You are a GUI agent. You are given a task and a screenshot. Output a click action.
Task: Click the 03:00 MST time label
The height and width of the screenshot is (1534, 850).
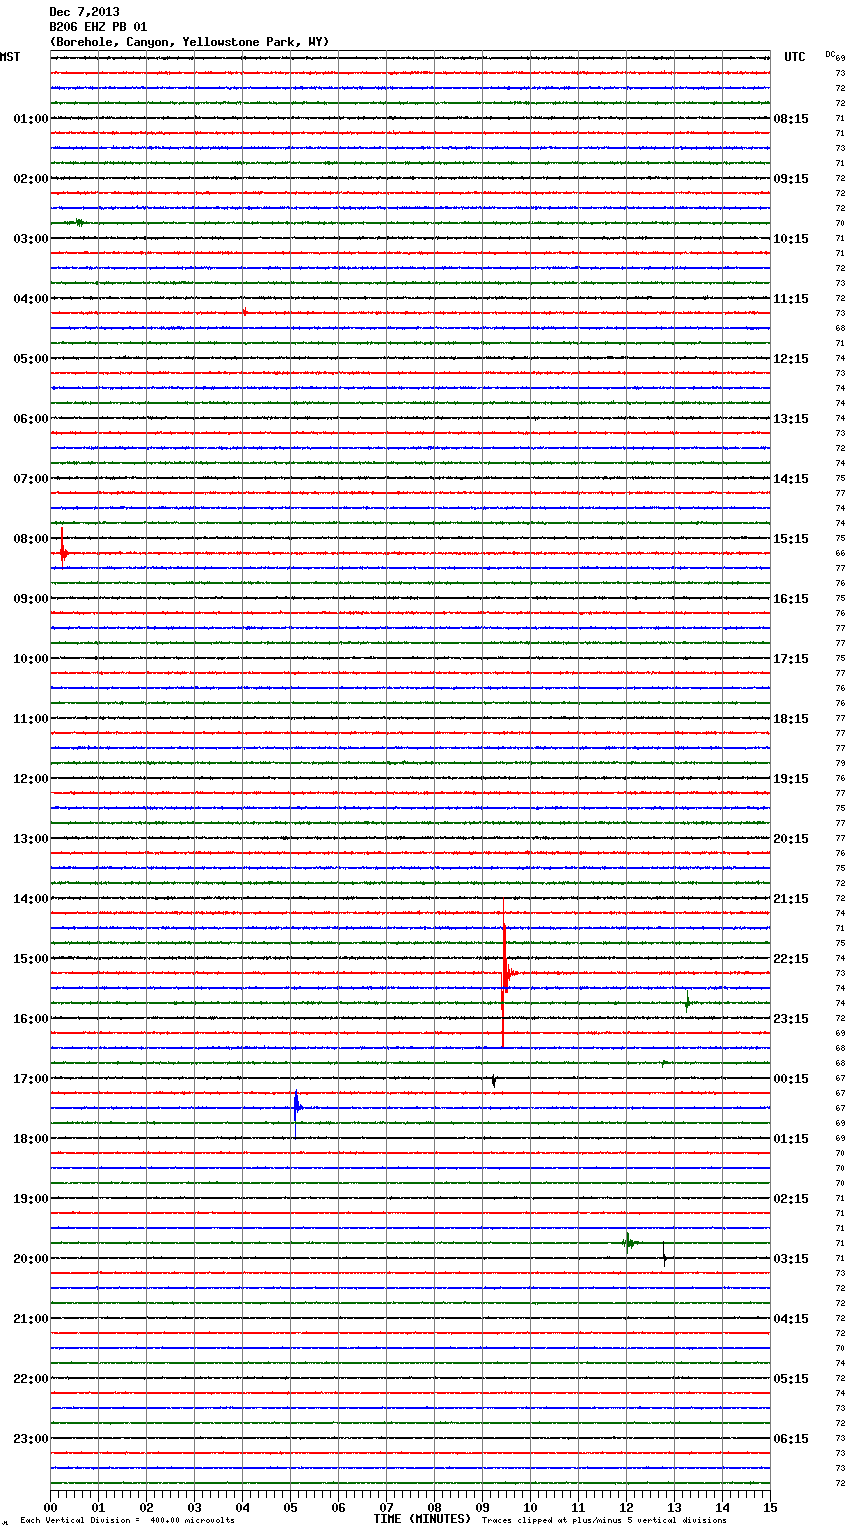31,239
